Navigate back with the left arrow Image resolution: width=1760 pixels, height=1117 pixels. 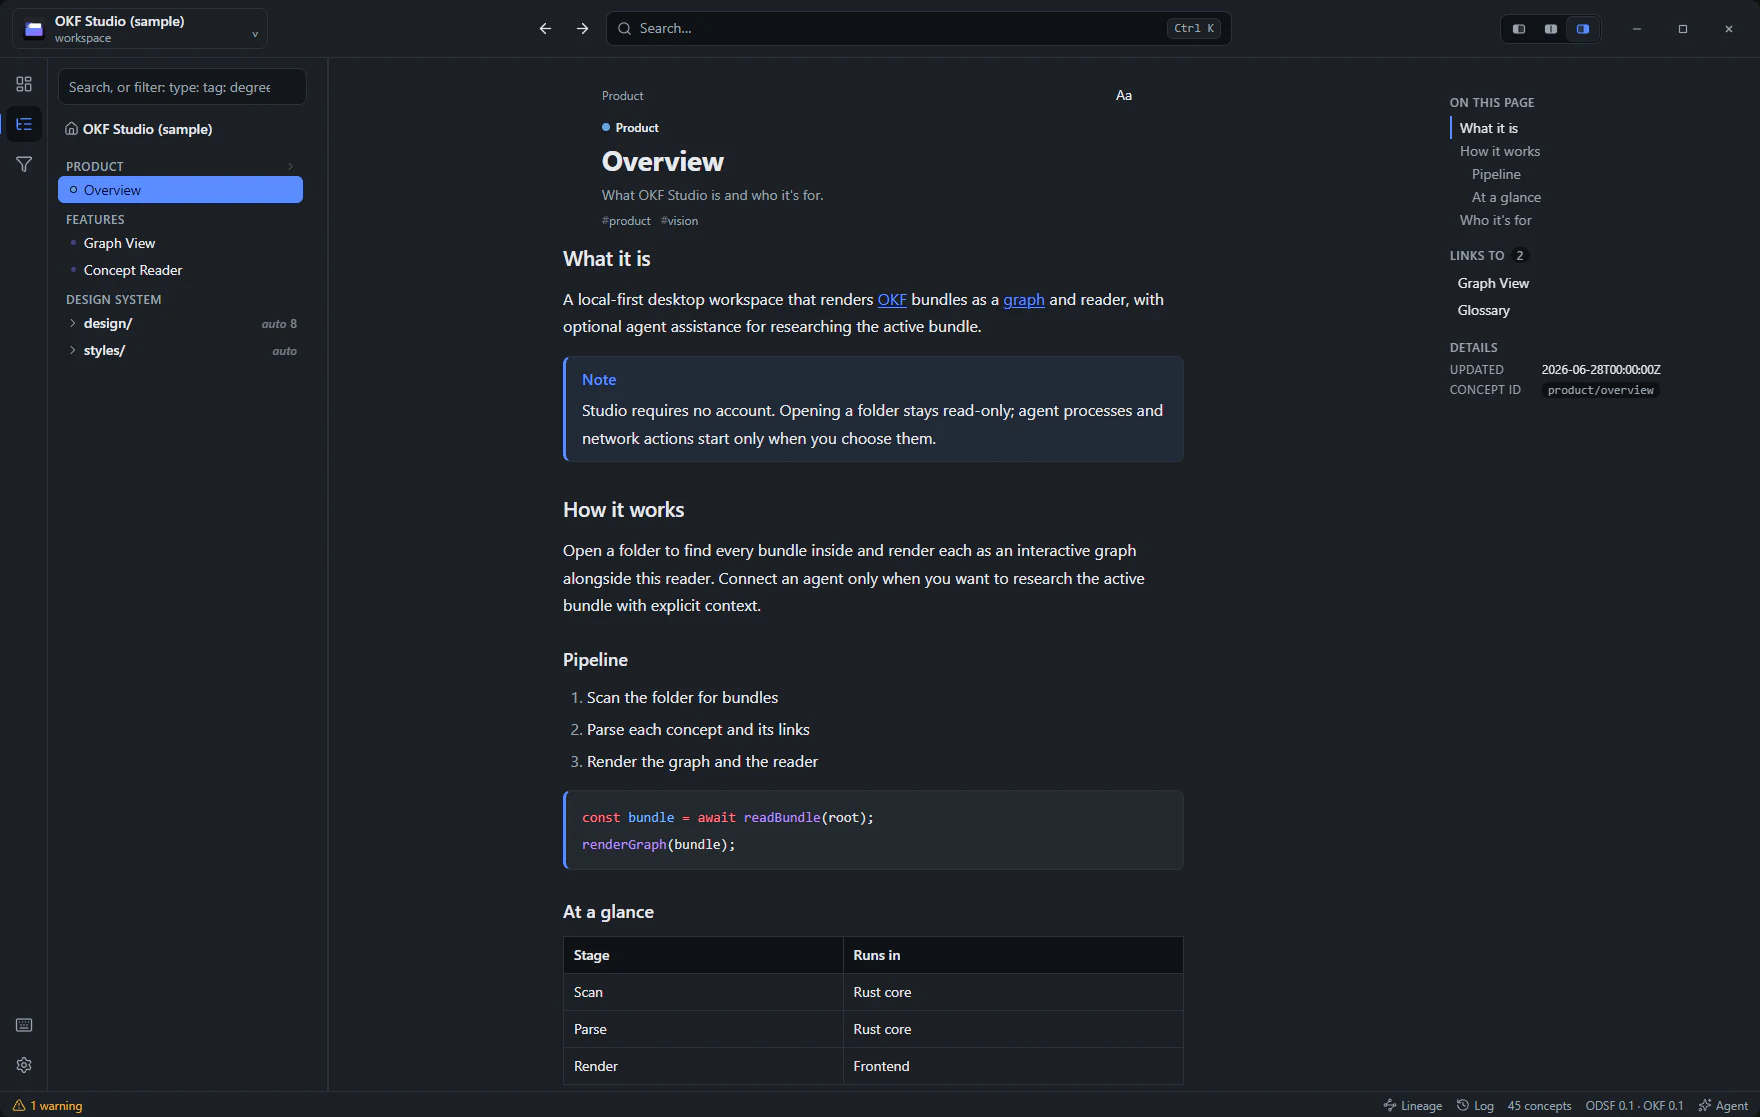(x=545, y=28)
